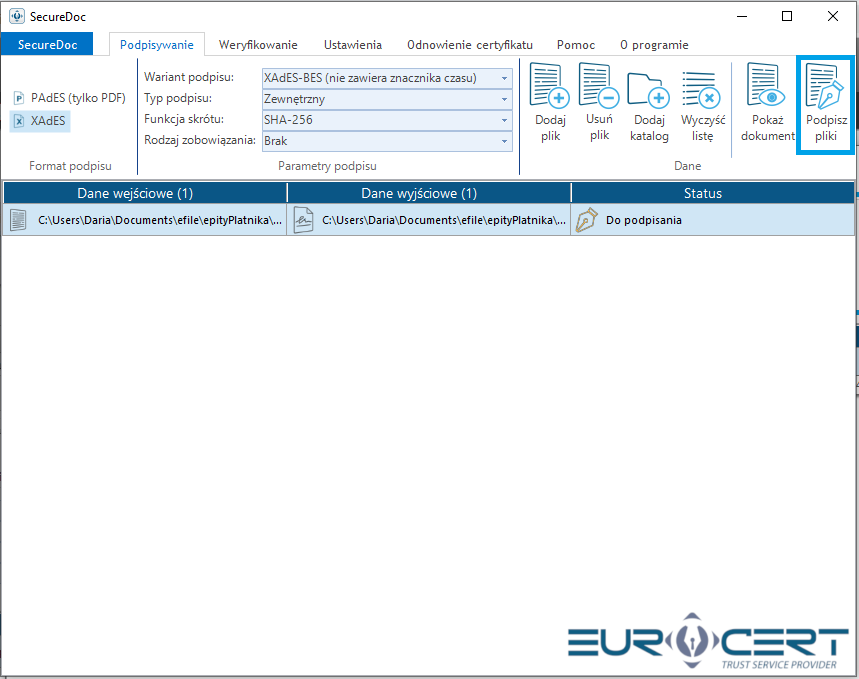Click the pen status icon beside Do podpisania
The height and width of the screenshot is (679, 859).
pyautogui.click(x=586, y=220)
